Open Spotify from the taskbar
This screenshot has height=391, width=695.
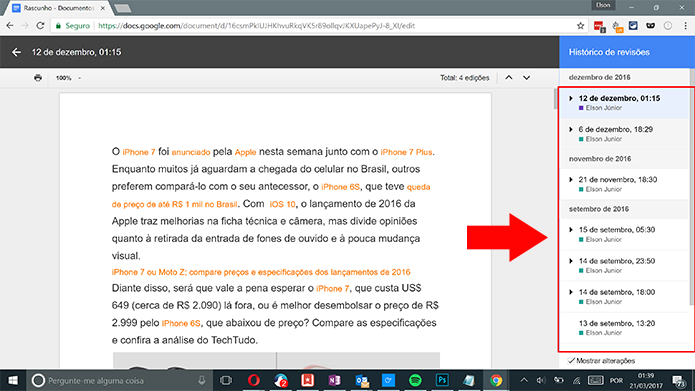click(415, 380)
